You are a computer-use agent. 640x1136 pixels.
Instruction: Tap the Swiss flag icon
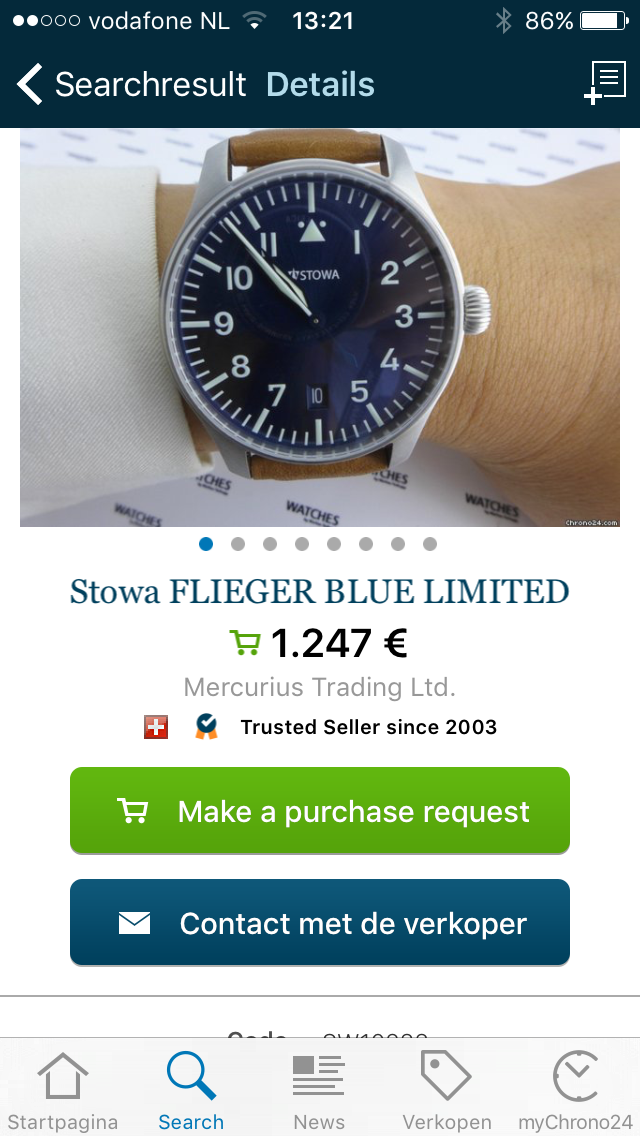(x=156, y=727)
